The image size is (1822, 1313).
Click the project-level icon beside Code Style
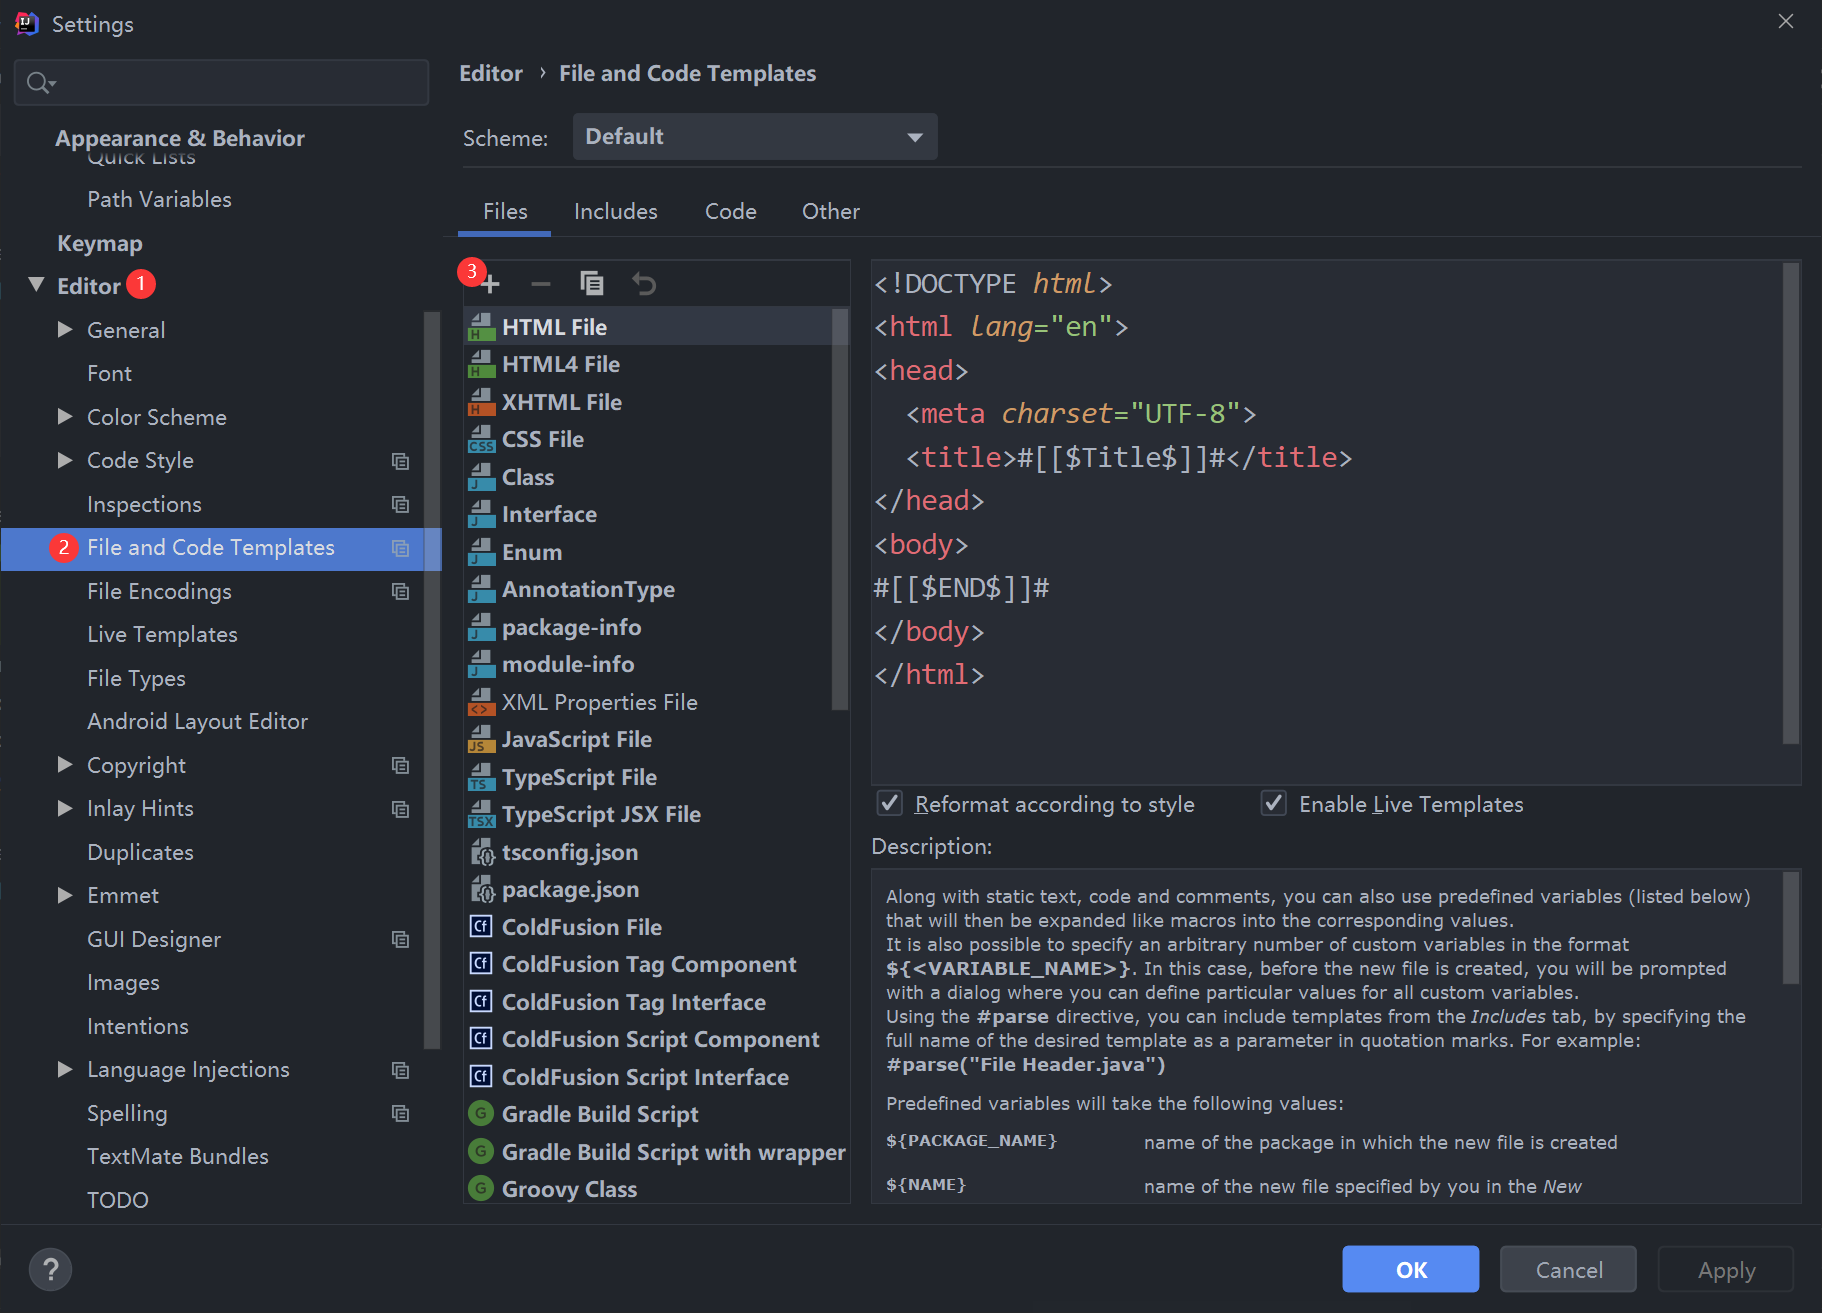pos(400,461)
